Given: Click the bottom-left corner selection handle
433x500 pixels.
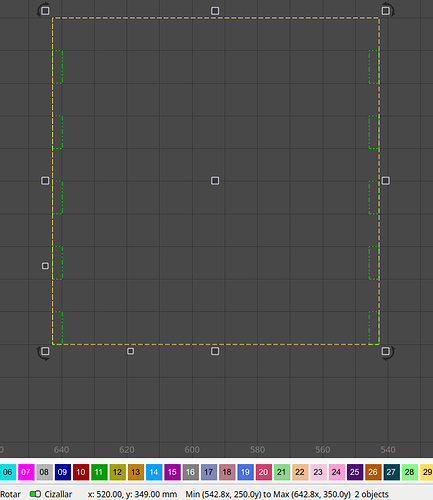Looking at the screenshot, I should (x=45, y=351).
